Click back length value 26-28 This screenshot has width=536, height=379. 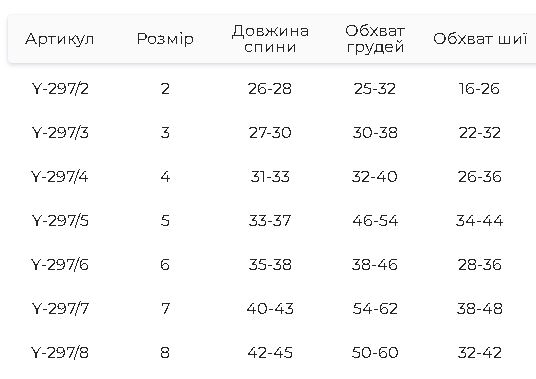pos(270,89)
